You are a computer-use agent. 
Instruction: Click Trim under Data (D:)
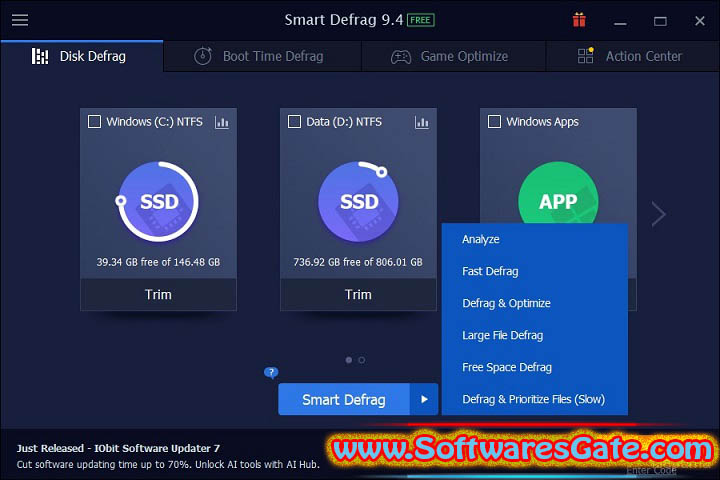click(x=358, y=294)
